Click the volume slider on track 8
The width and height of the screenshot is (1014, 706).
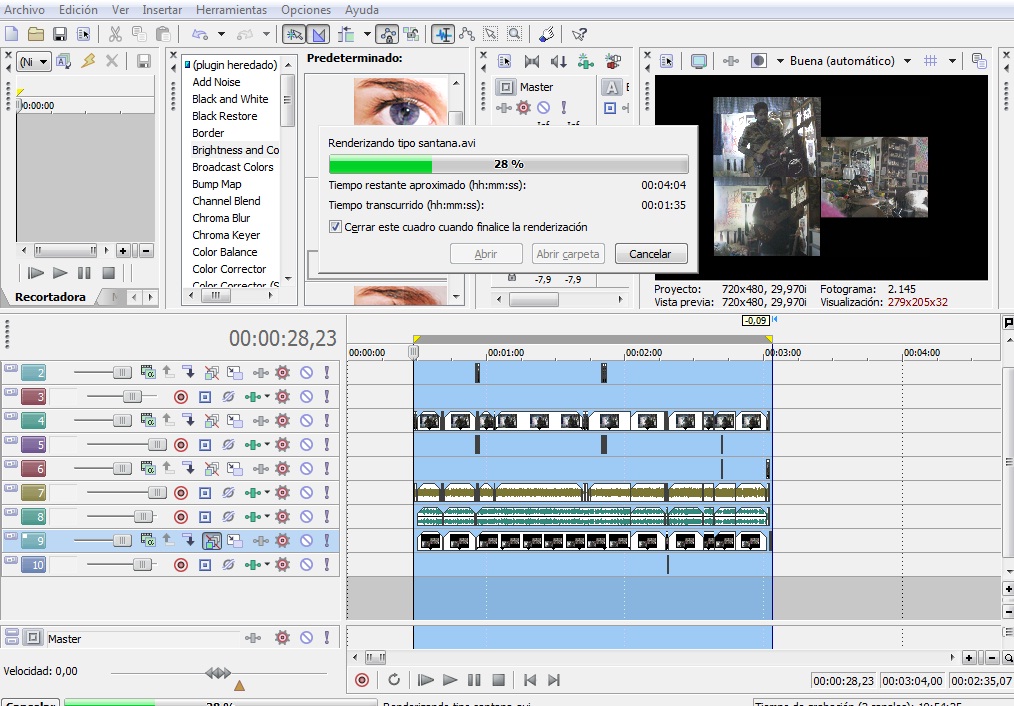pyautogui.click(x=145, y=517)
